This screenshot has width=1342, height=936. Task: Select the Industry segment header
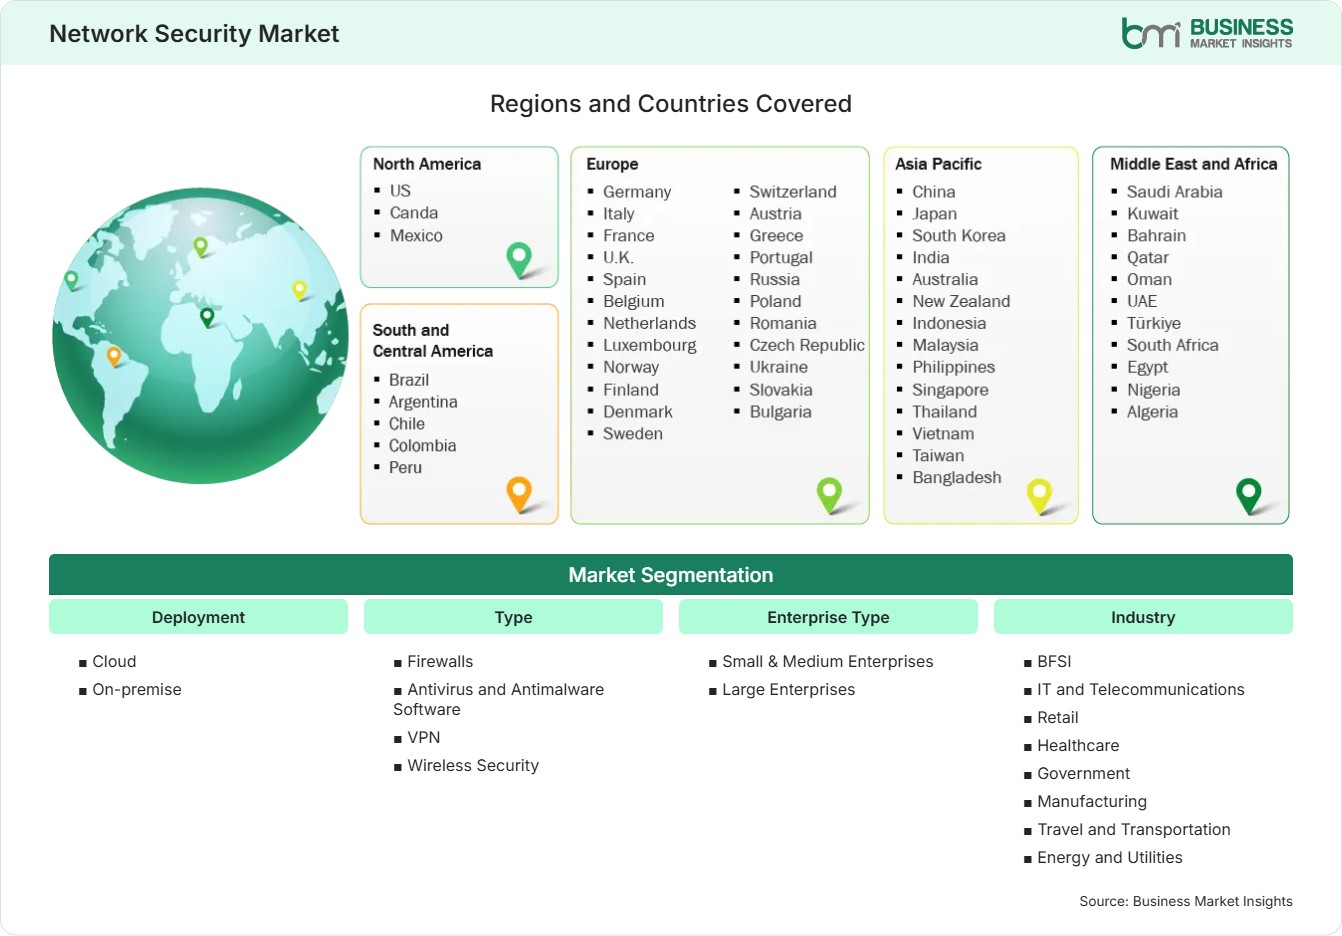pos(1143,617)
